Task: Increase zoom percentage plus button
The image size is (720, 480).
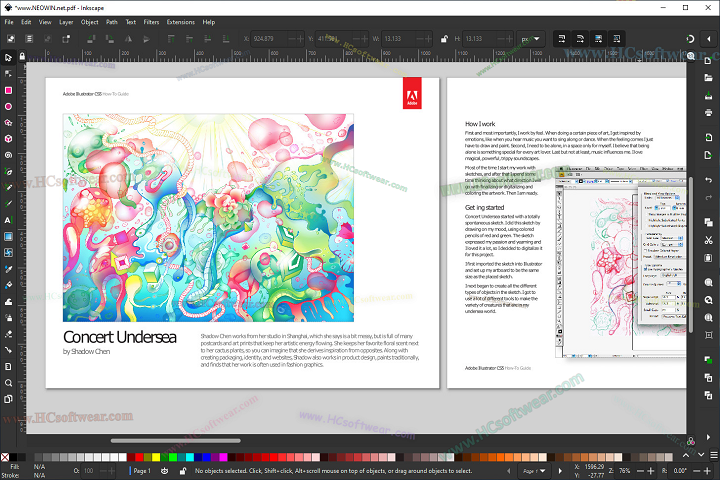Action: click(650, 471)
